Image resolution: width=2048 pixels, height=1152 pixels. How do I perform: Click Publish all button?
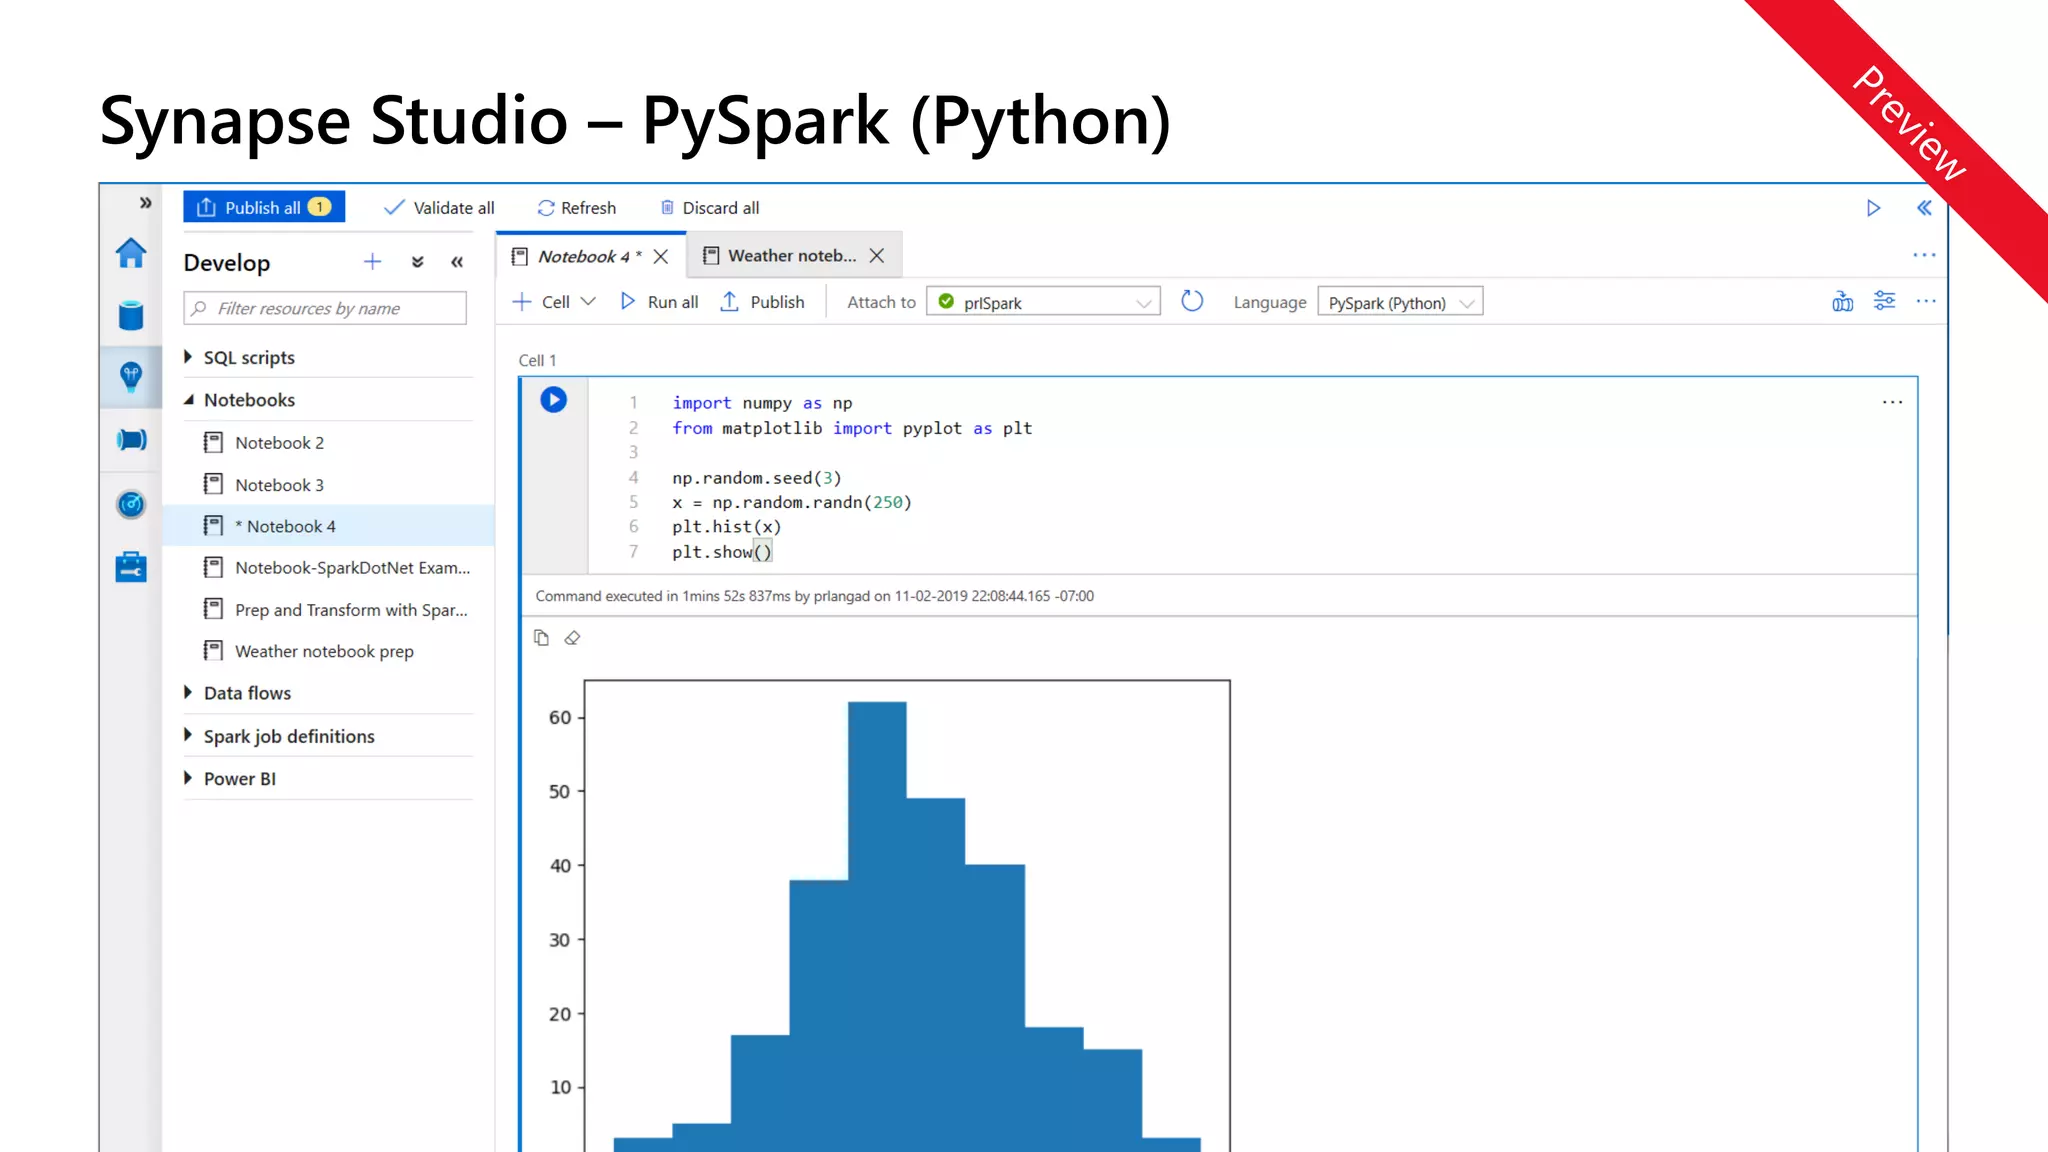(264, 207)
